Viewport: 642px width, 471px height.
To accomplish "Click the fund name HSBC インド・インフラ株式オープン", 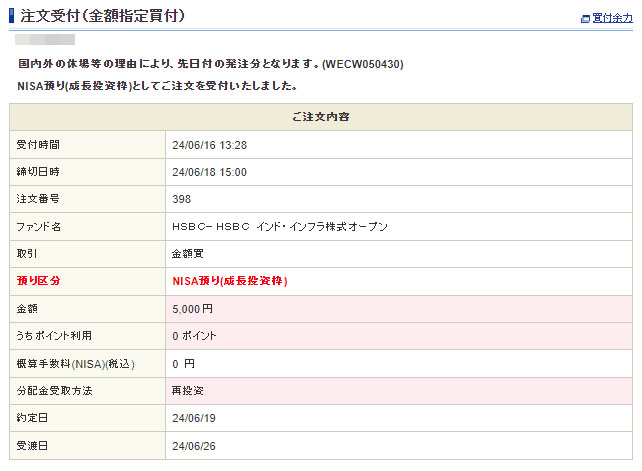I will pyautogui.click(x=279, y=227).
